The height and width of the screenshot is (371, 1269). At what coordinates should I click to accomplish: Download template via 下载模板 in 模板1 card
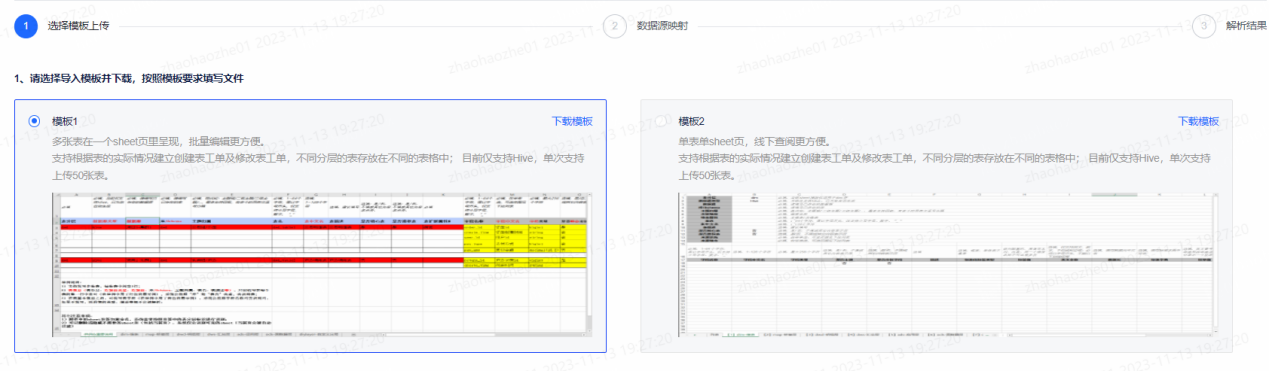coord(572,121)
